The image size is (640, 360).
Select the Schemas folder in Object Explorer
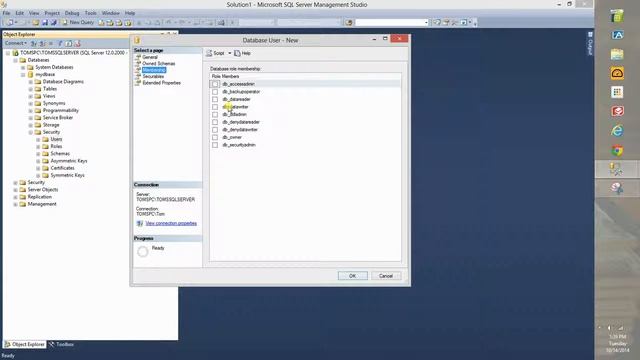click(60, 153)
